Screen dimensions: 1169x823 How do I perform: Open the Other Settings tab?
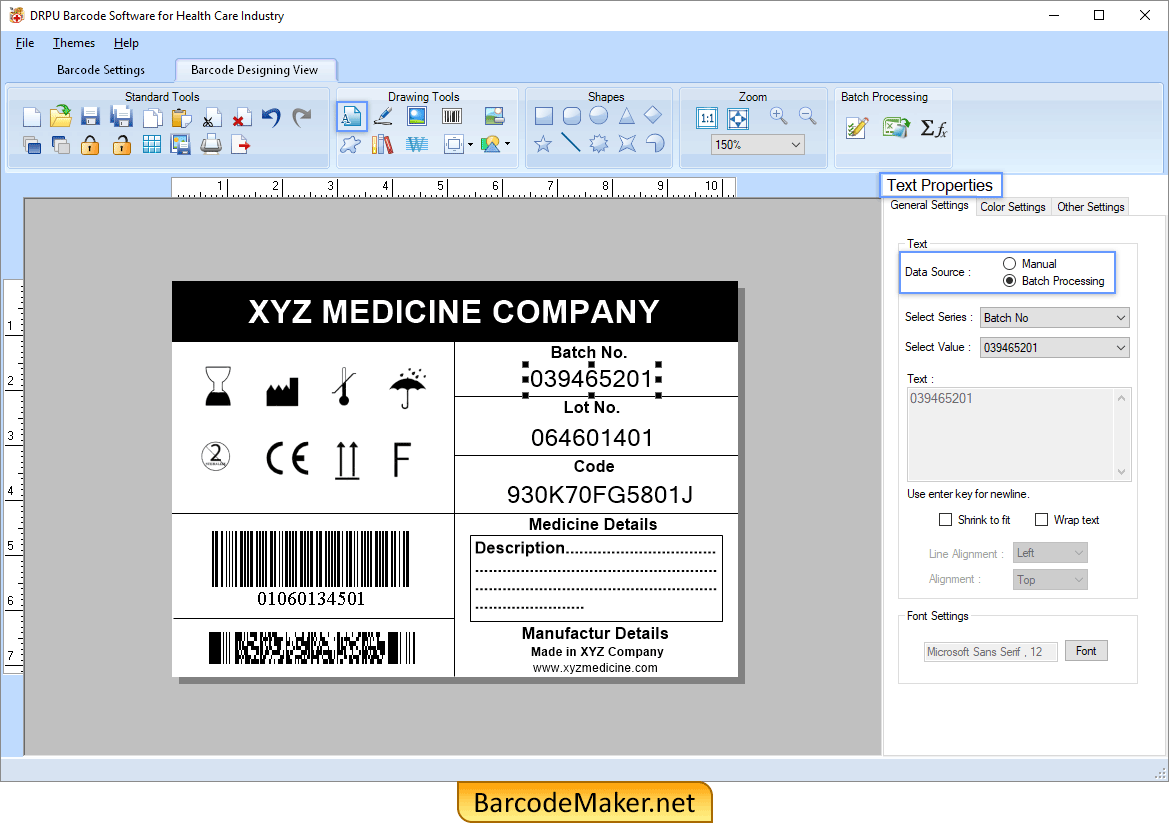tap(1090, 206)
